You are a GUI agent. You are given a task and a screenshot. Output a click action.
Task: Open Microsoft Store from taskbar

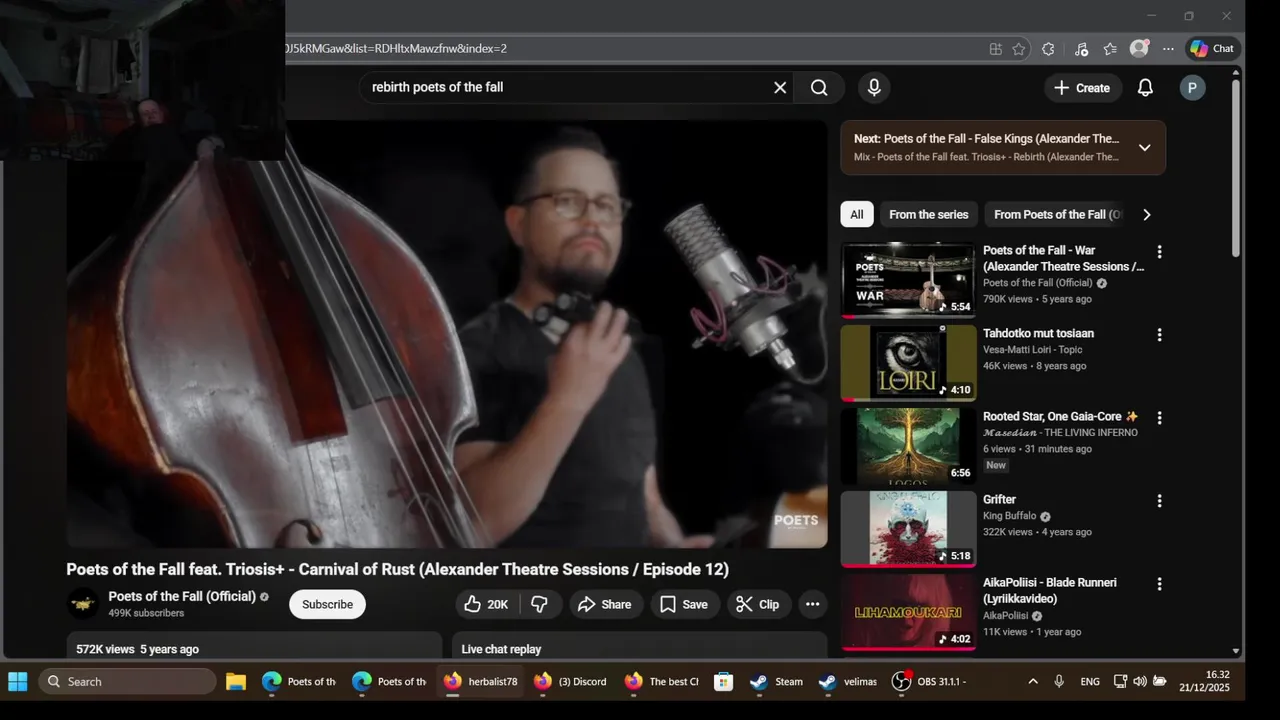click(723, 682)
